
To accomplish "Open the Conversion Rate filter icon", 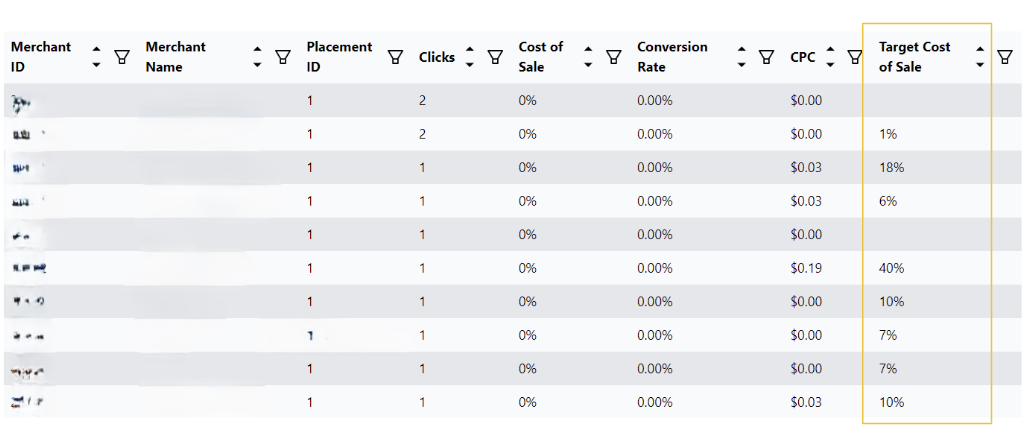I will (766, 57).
